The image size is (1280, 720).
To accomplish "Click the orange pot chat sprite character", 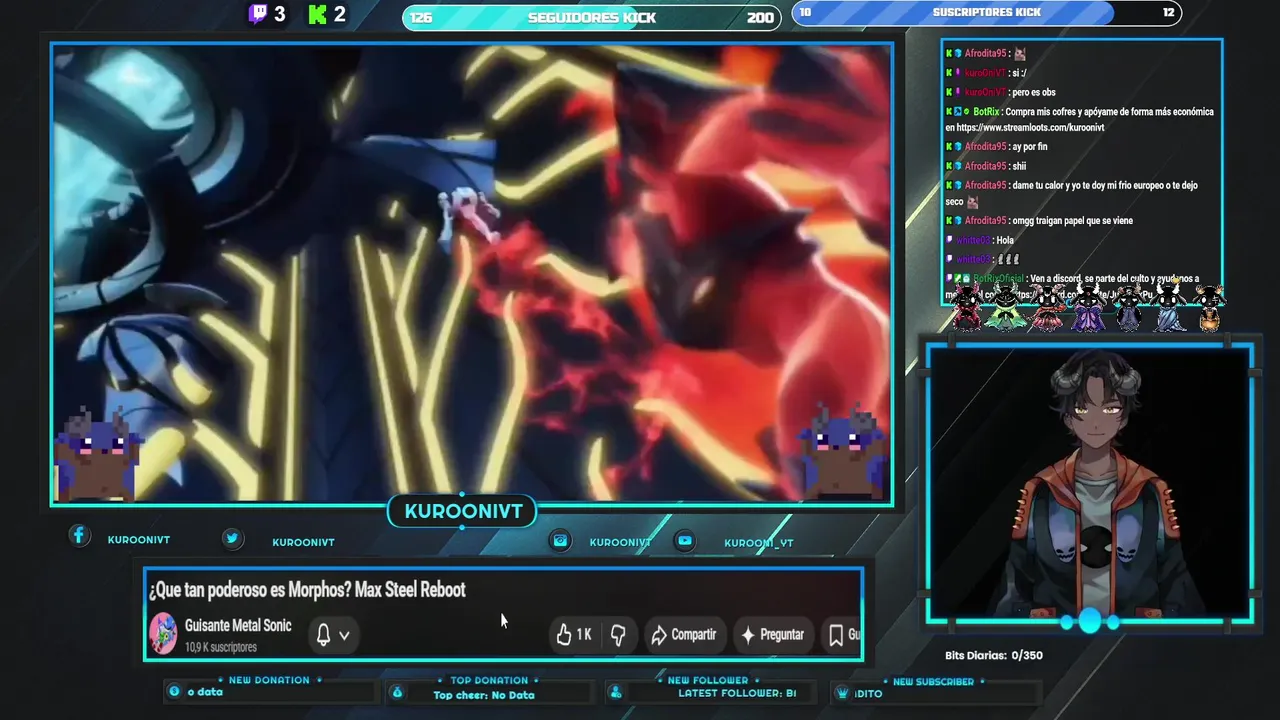I will 1209,308.
